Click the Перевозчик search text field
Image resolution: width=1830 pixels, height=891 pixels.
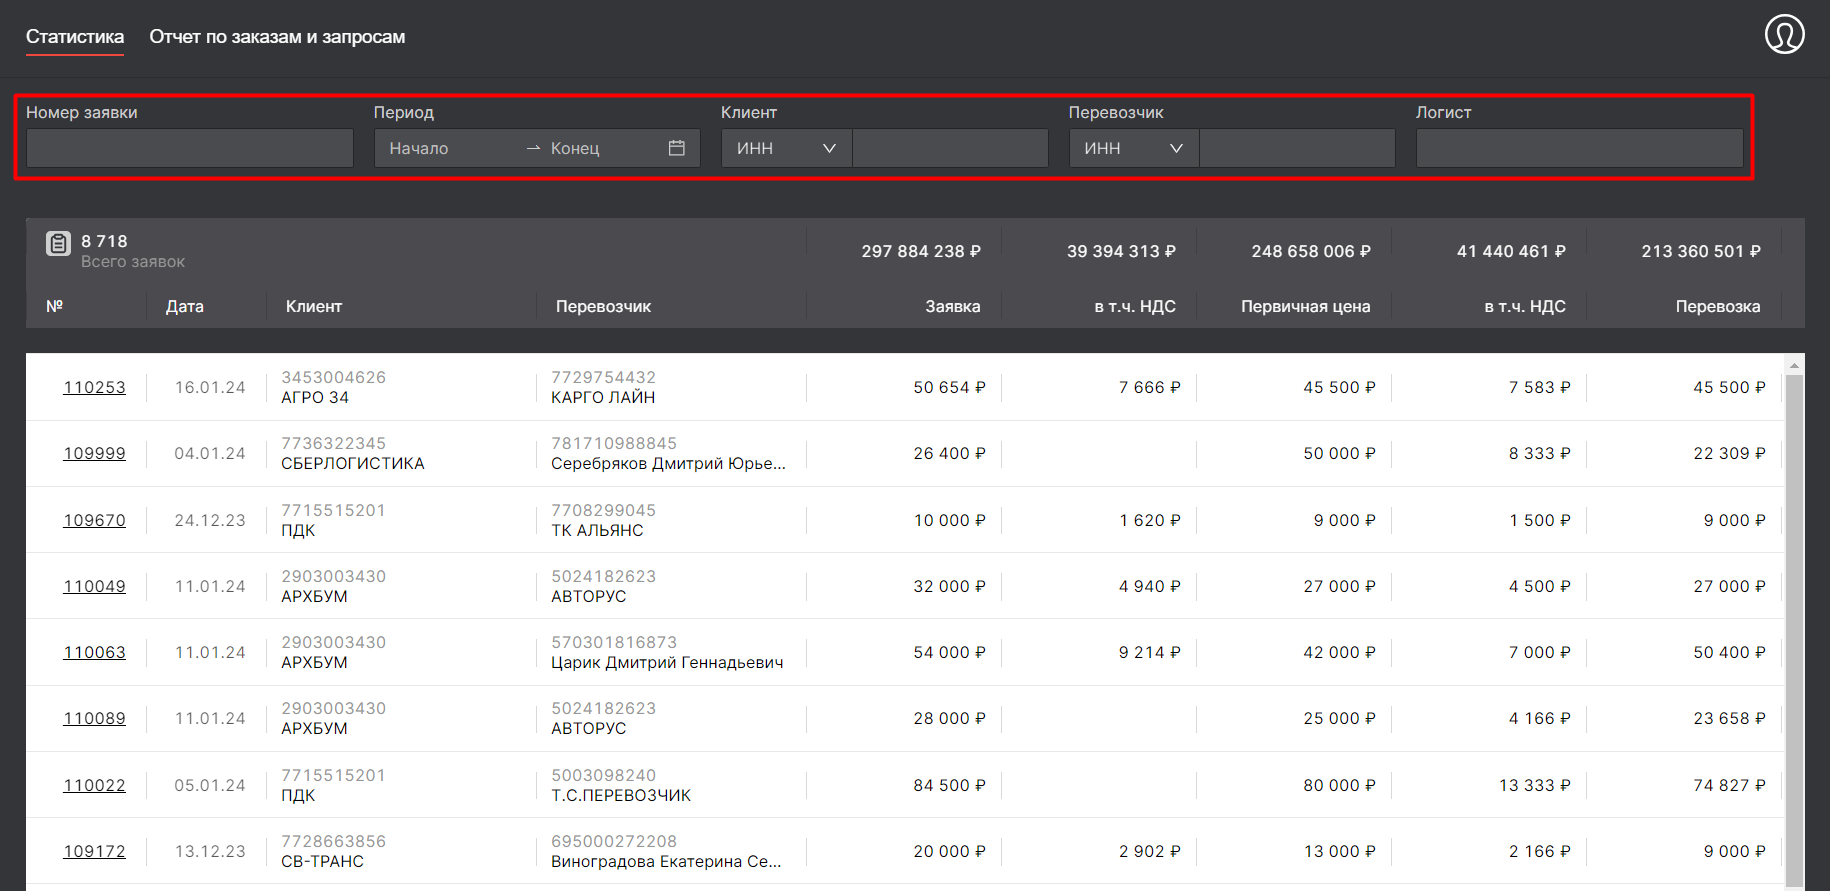click(x=1297, y=148)
